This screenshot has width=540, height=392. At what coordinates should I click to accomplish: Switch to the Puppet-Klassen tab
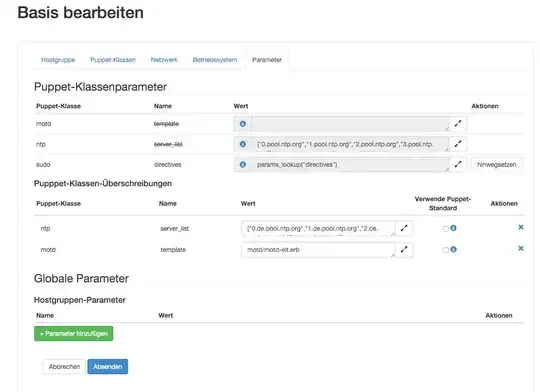113,60
